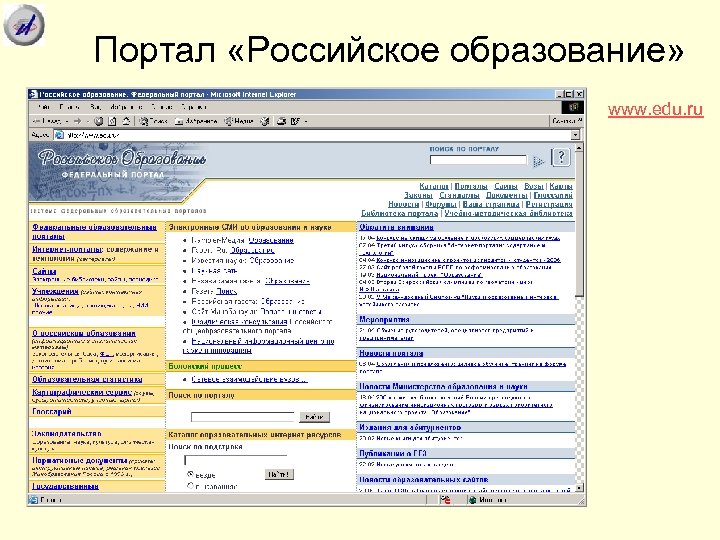Open 'Федеральные образовательные порталы' sidebar link
The height and width of the screenshot is (540, 720).
point(95,231)
